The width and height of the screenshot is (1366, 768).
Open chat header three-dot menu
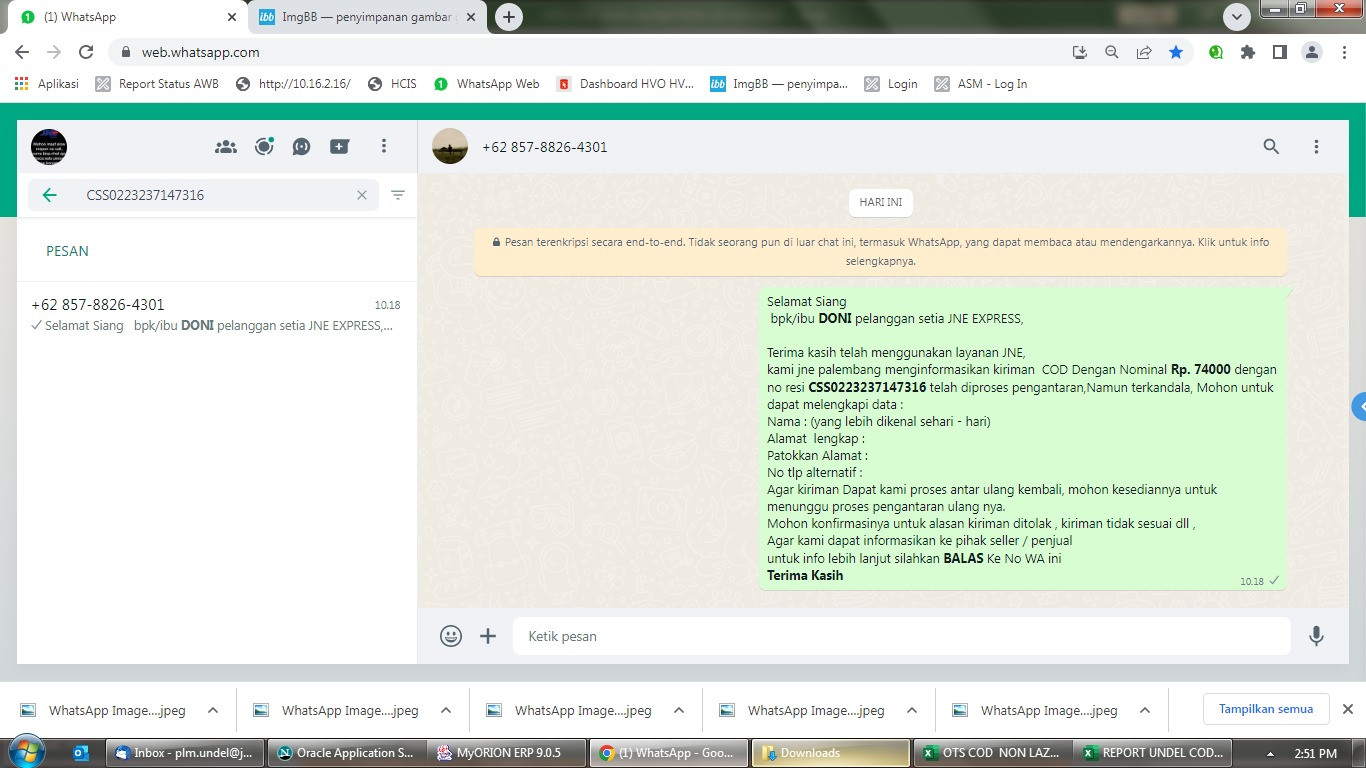[1317, 147]
